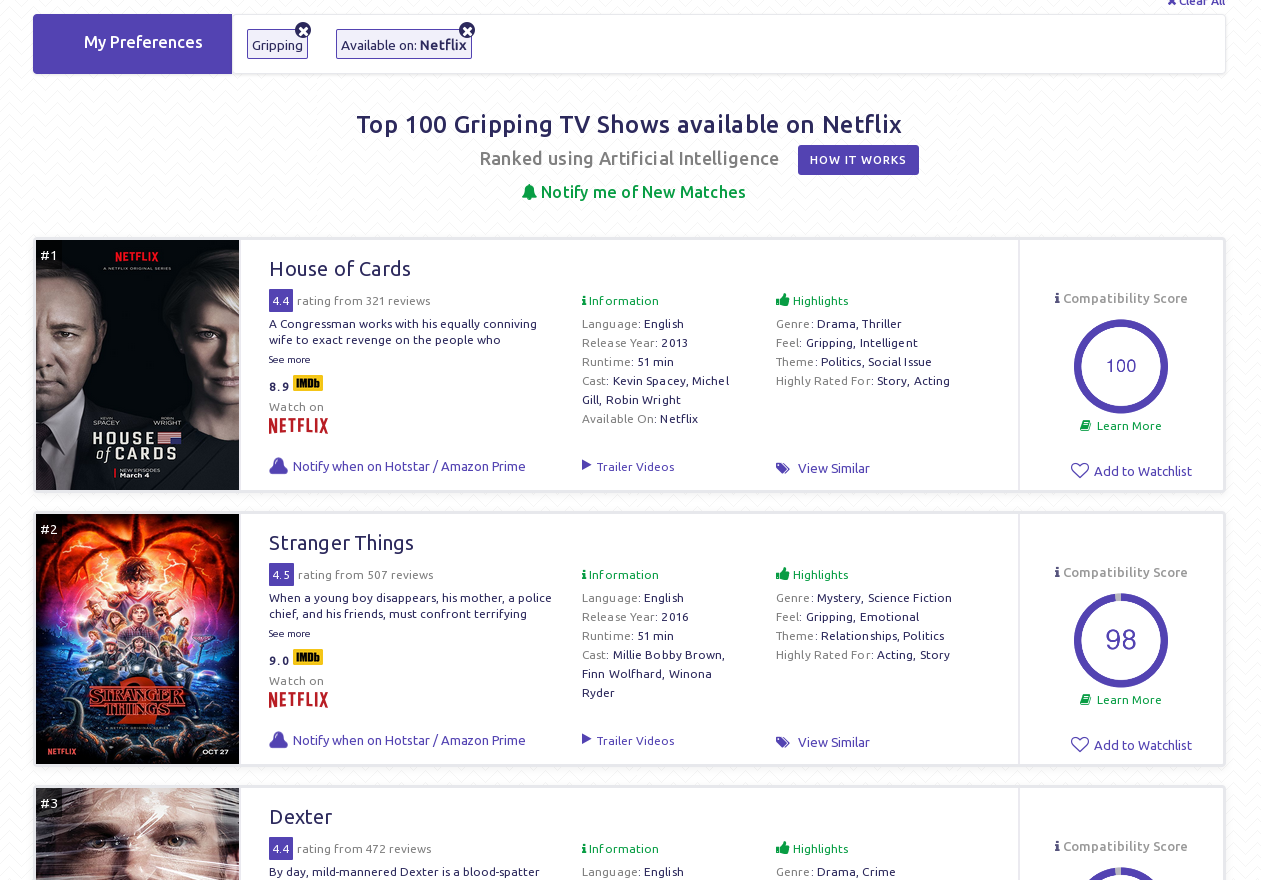Click the compatibility score 100 circle
This screenshot has width=1261, height=880.
click(1121, 366)
